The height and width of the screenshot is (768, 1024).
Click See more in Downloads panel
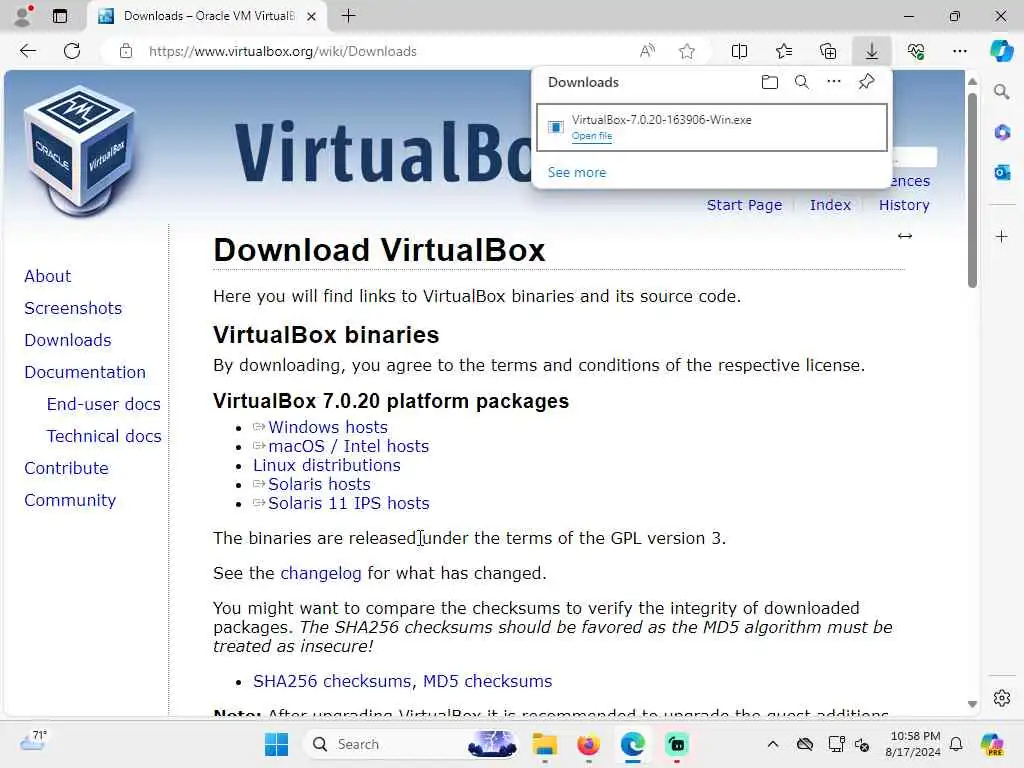point(577,172)
